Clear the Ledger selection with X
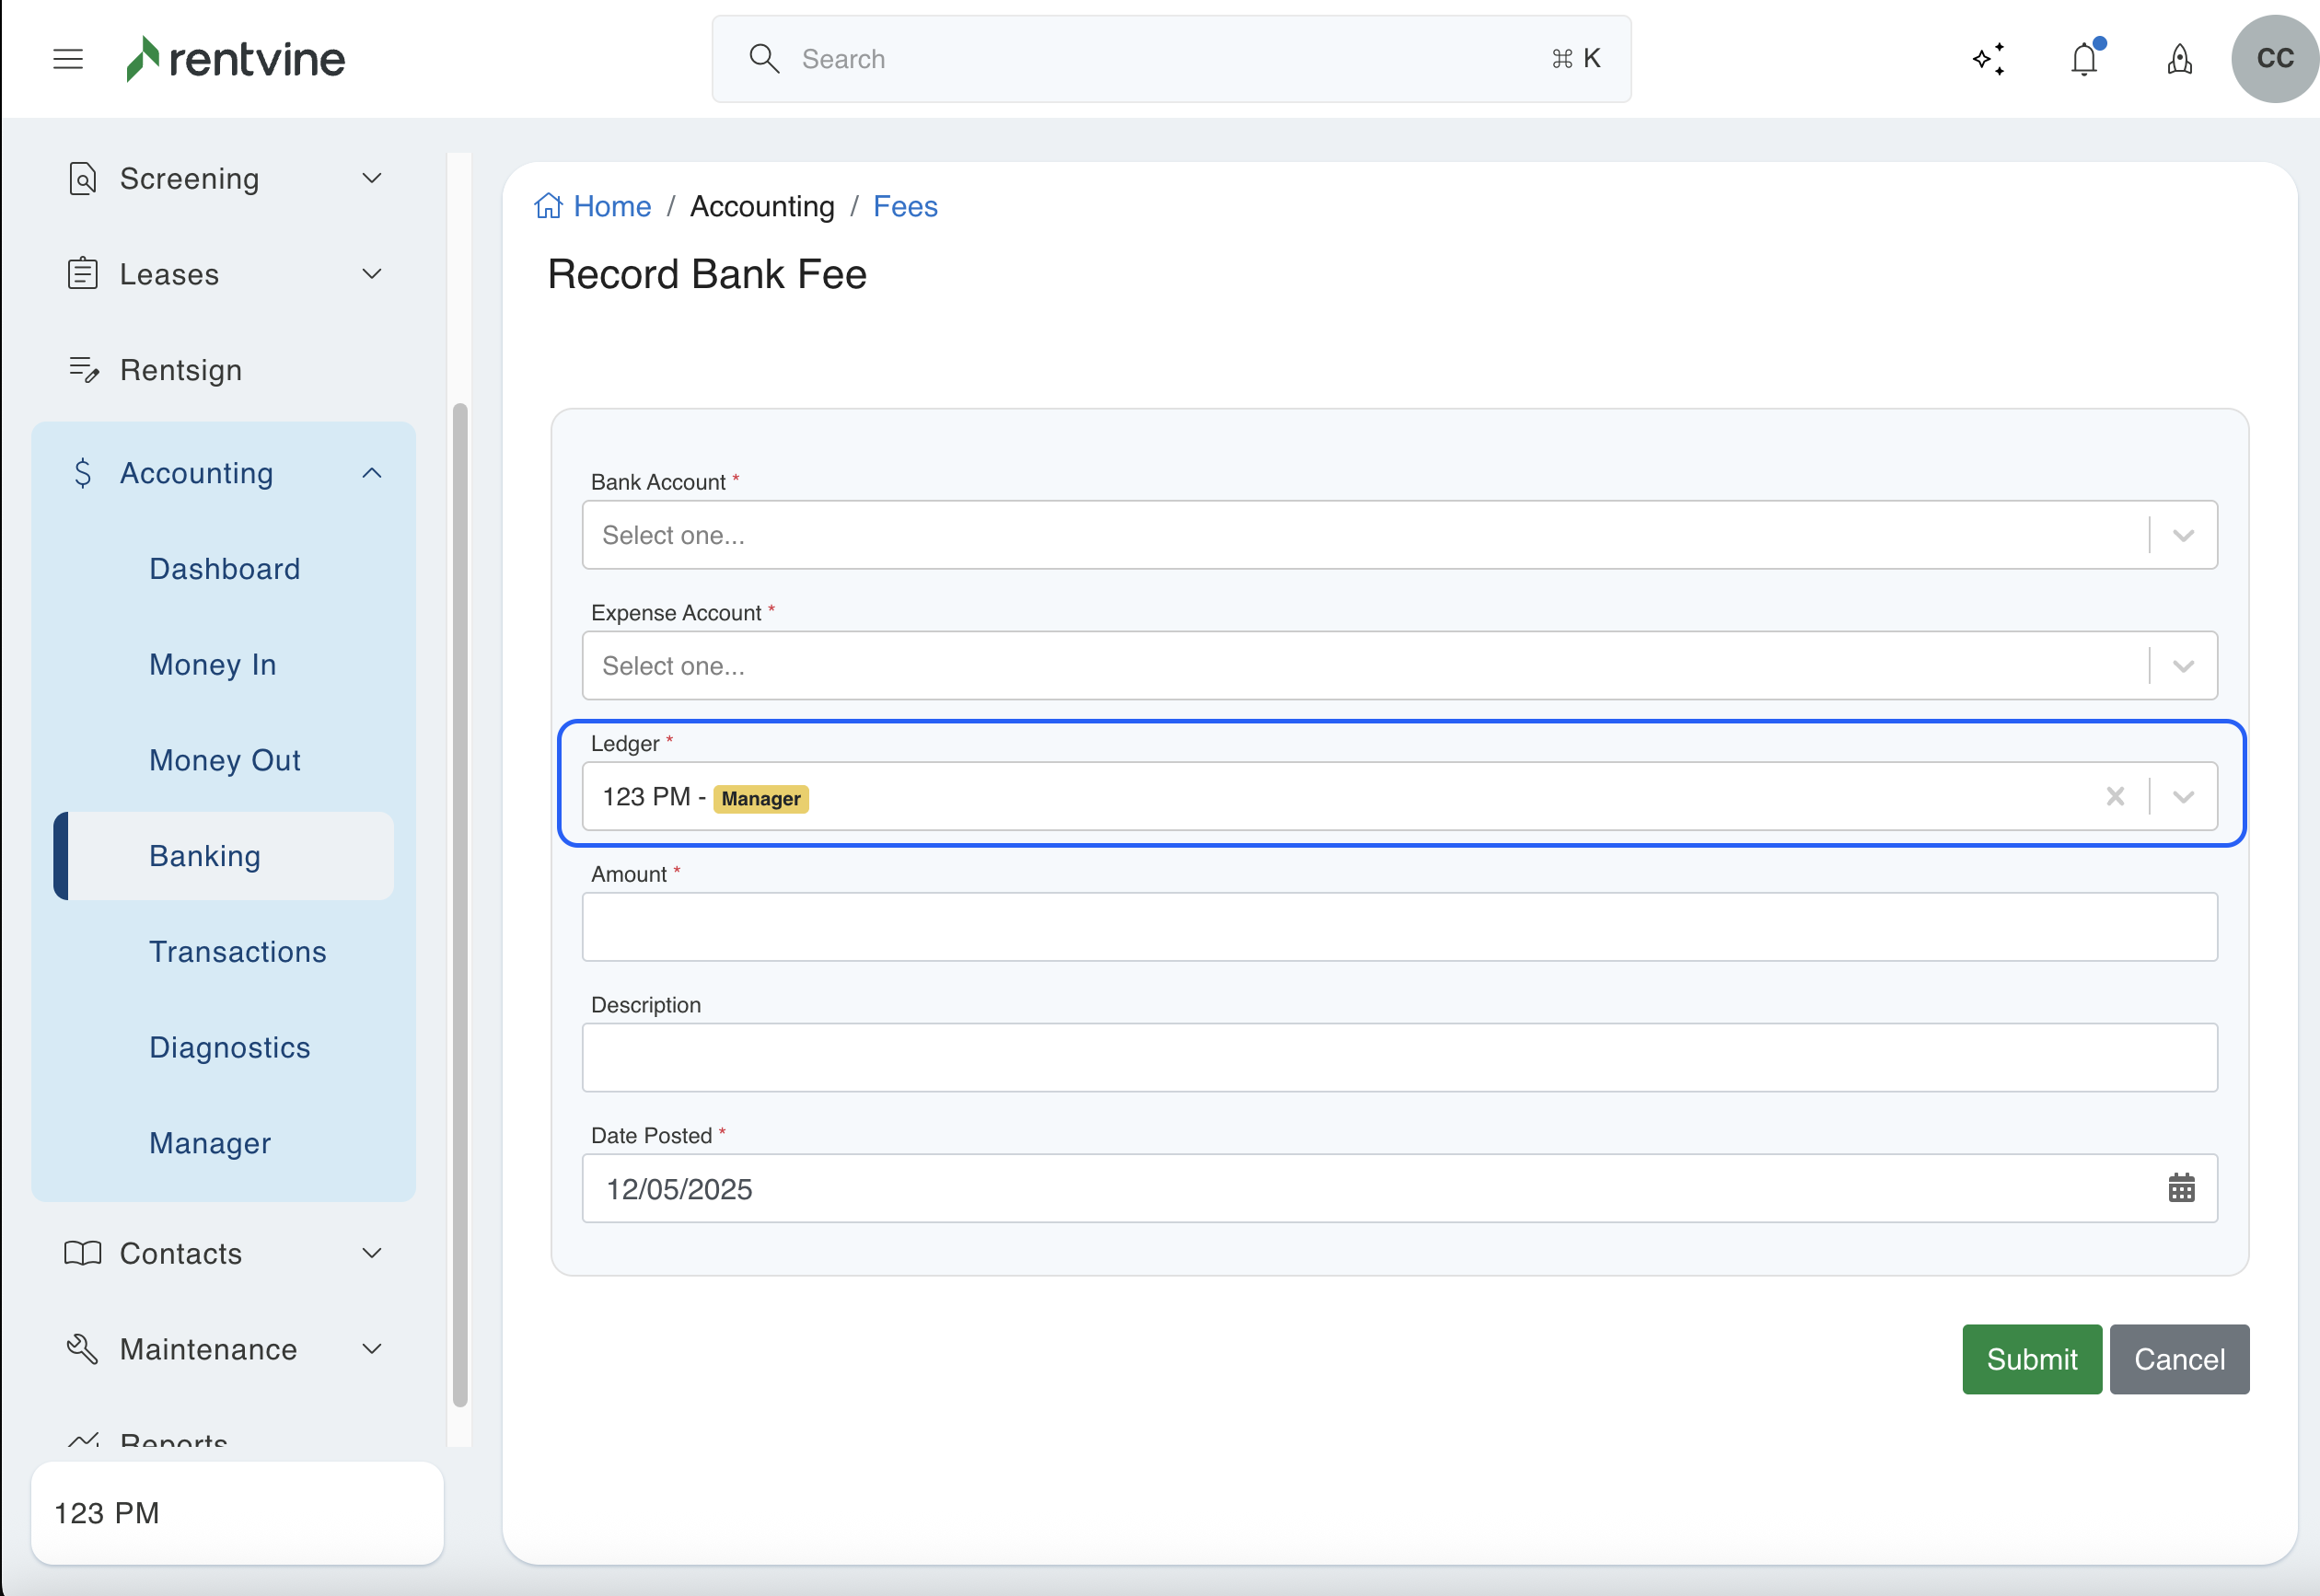 (2115, 797)
